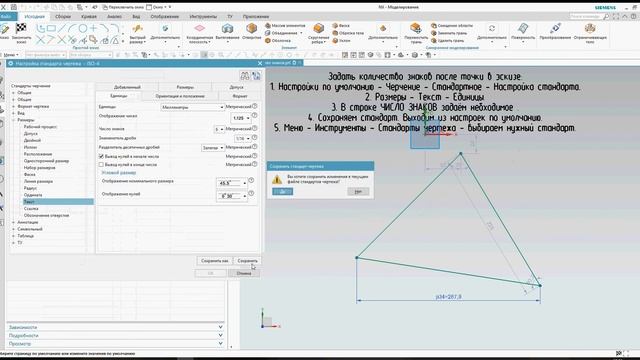Click the Bounding Body icon

coord(590,28)
